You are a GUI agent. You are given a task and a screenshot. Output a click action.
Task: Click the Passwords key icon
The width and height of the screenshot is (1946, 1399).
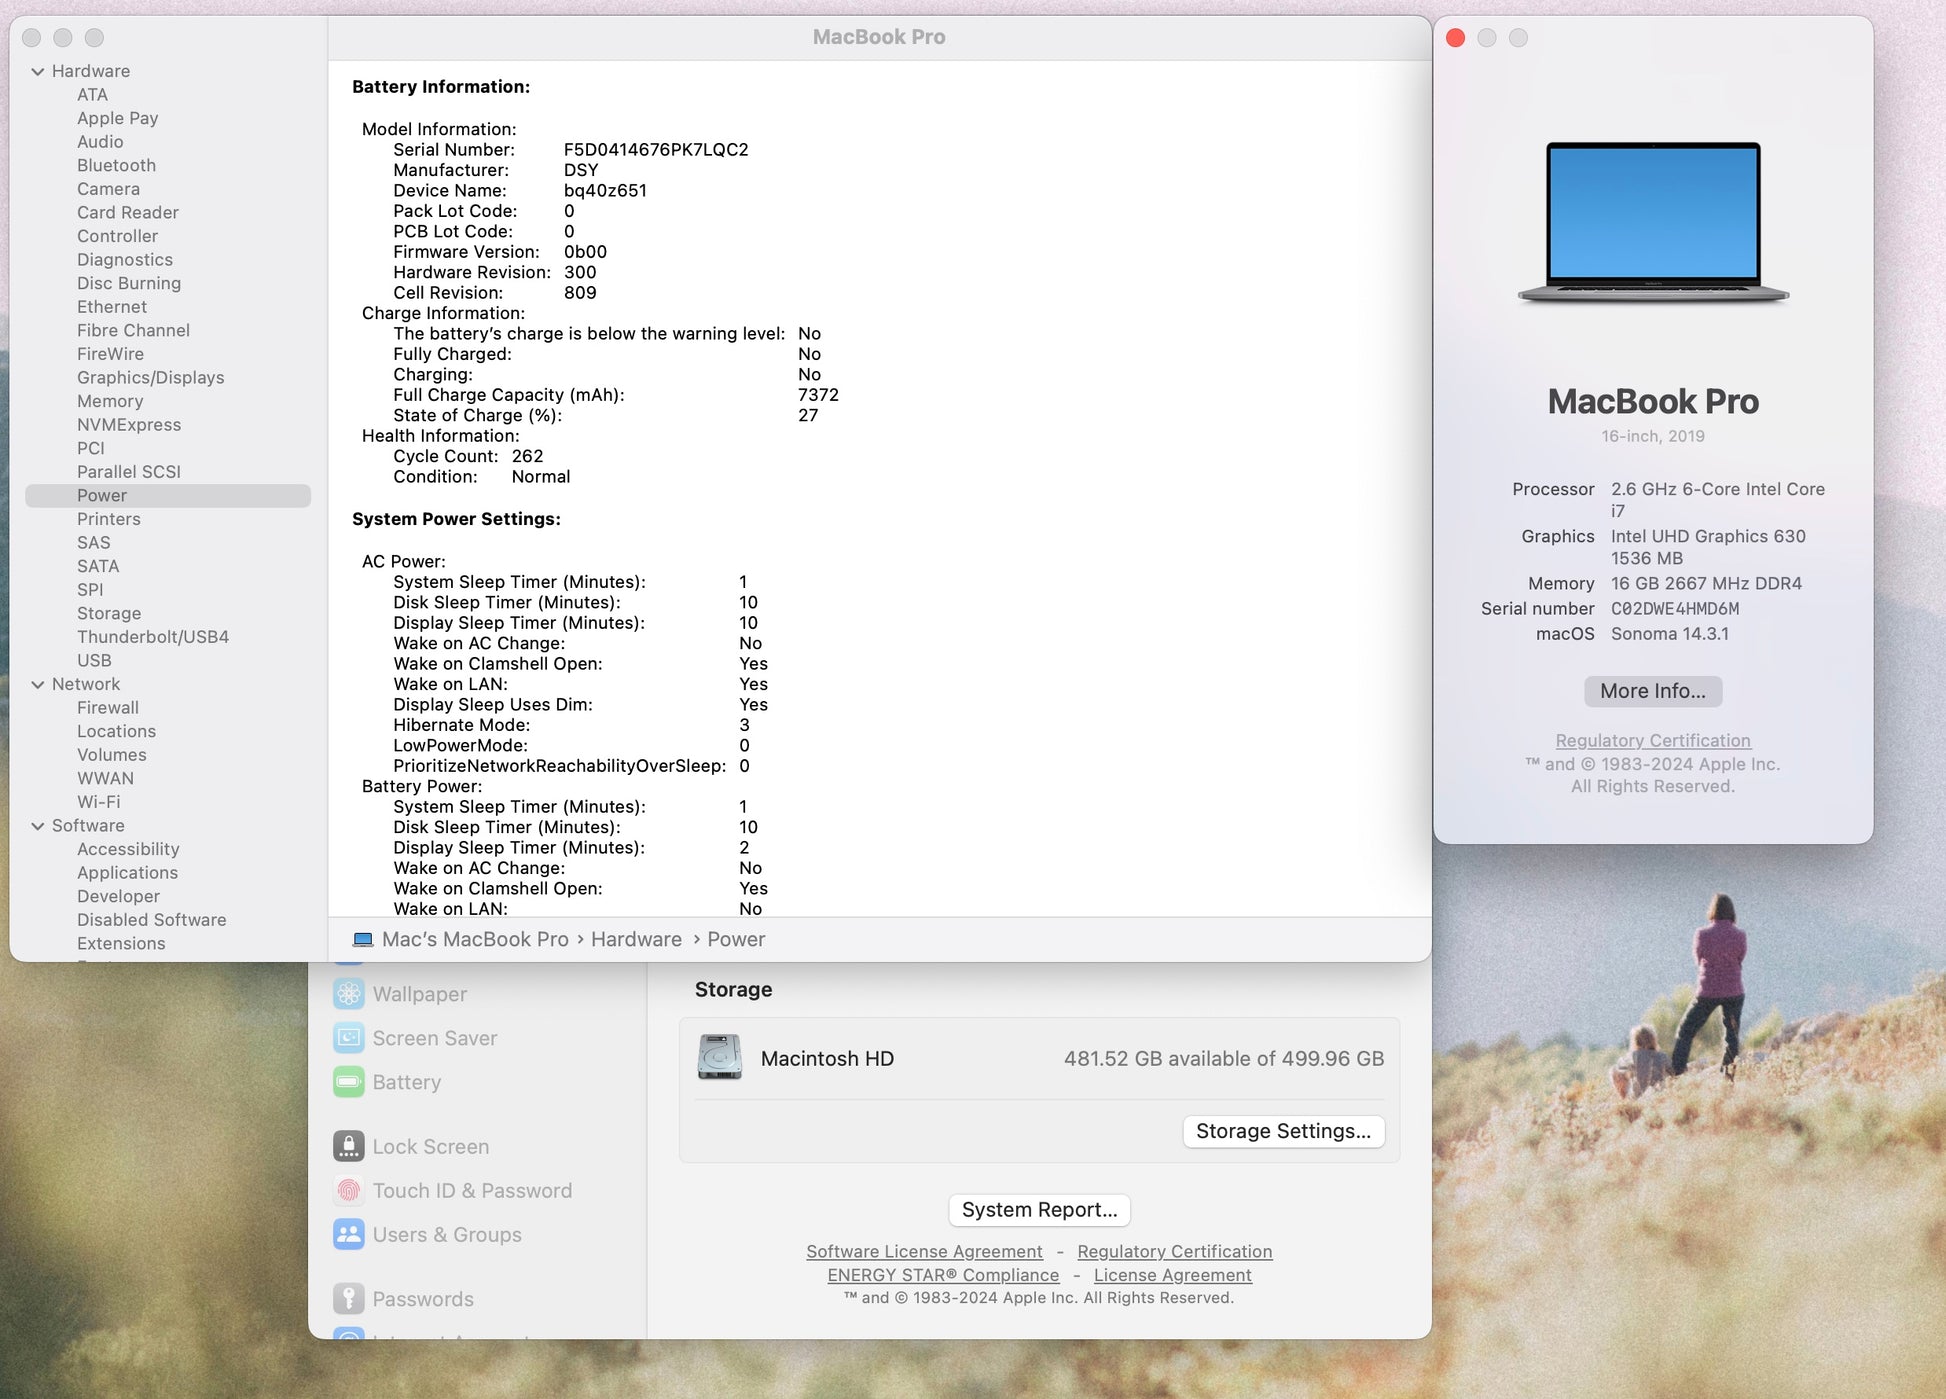pos(348,1298)
